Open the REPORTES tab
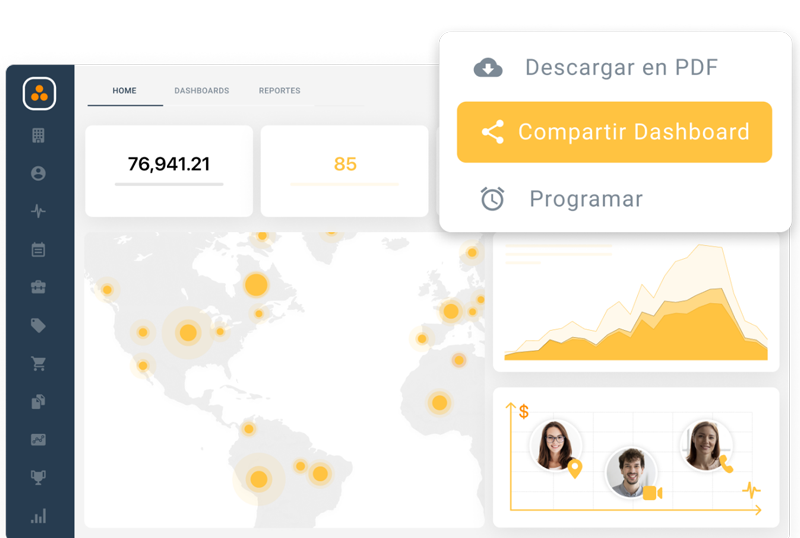Image resolution: width=800 pixels, height=538 pixels. [x=280, y=91]
